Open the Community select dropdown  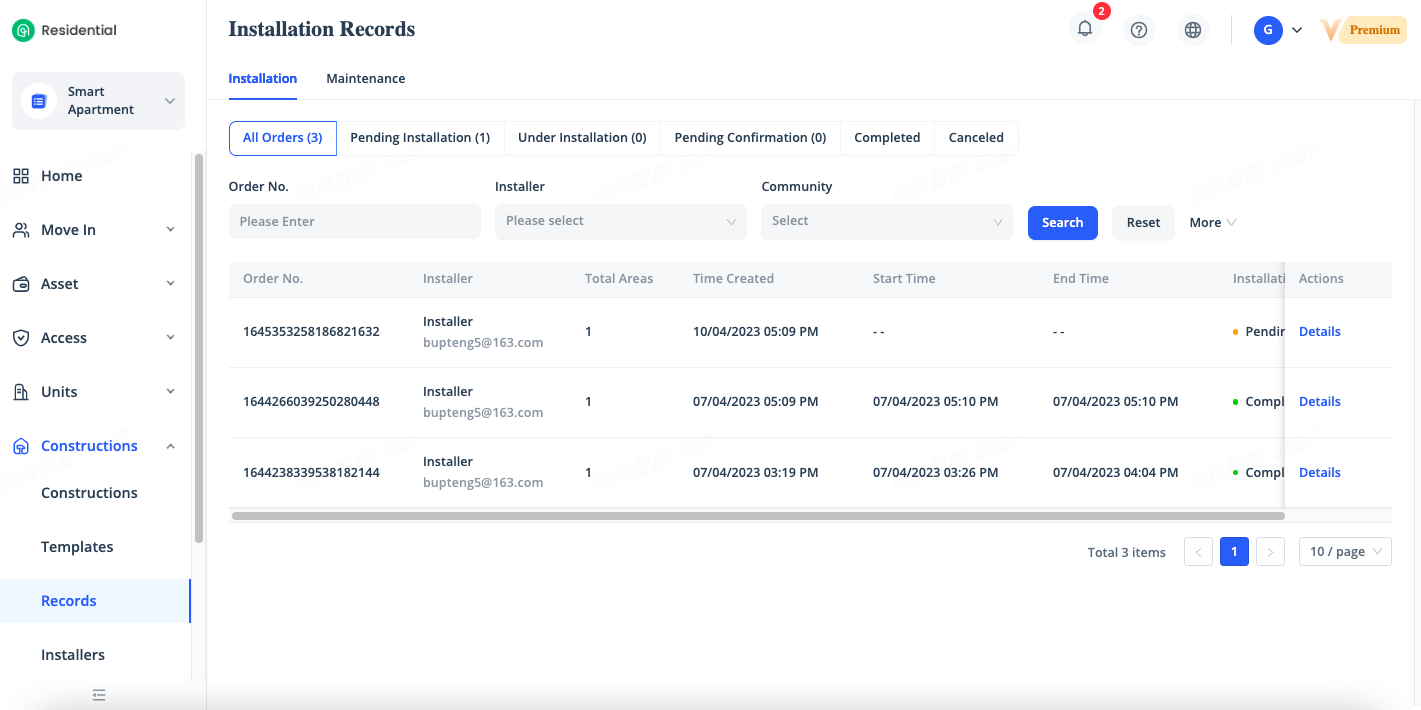[x=886, y=222]
